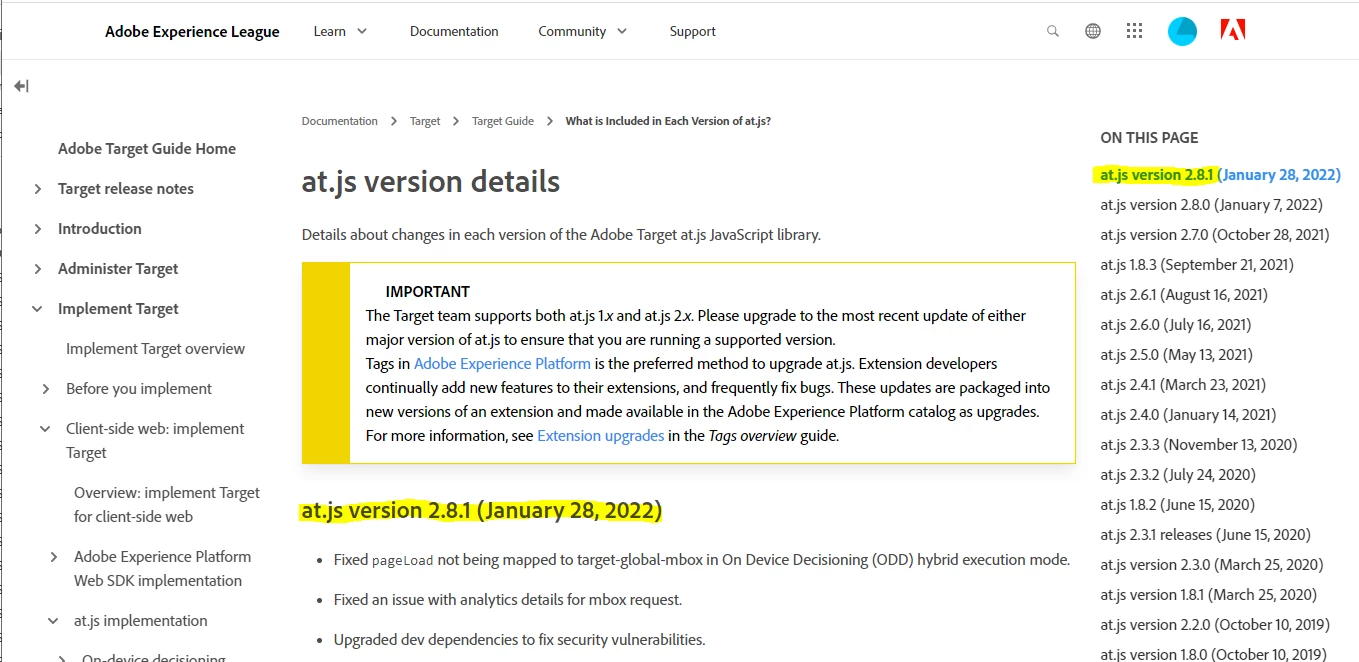
Task: Expand Before you implement chevron
Action: click(46, 389)
